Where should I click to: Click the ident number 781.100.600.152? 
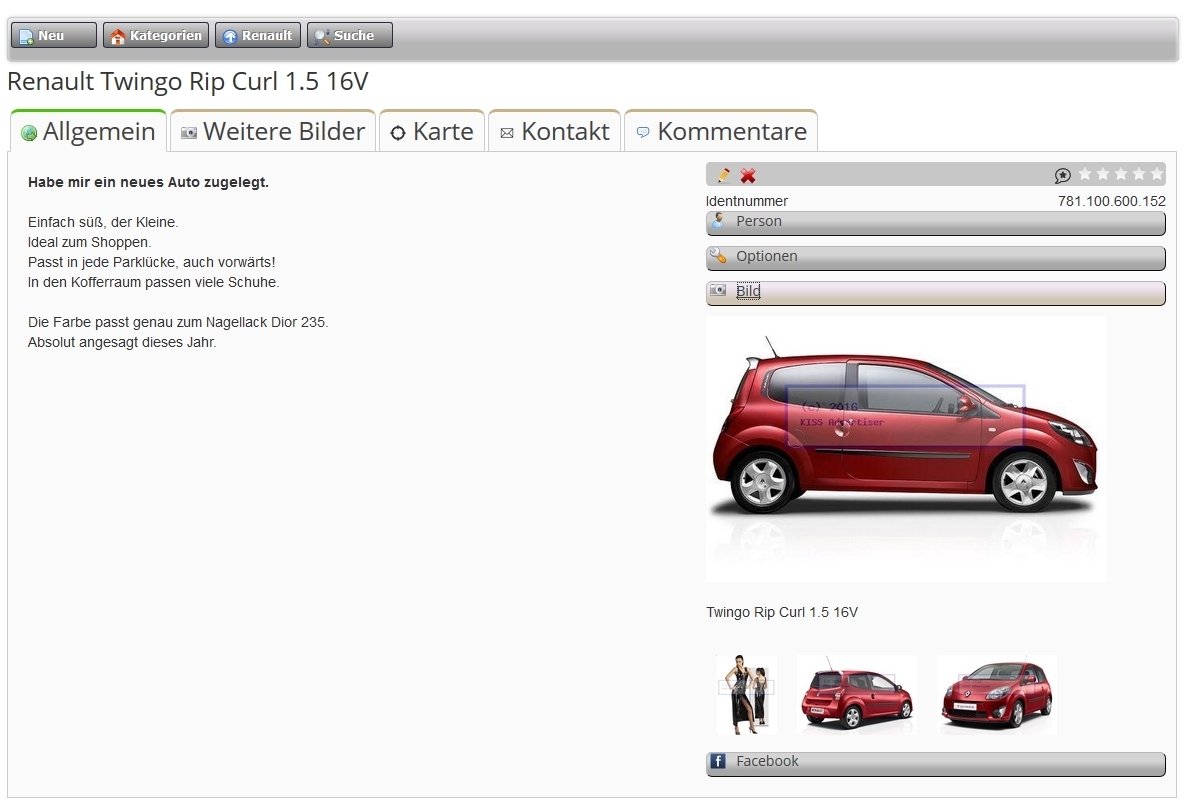1112,201
